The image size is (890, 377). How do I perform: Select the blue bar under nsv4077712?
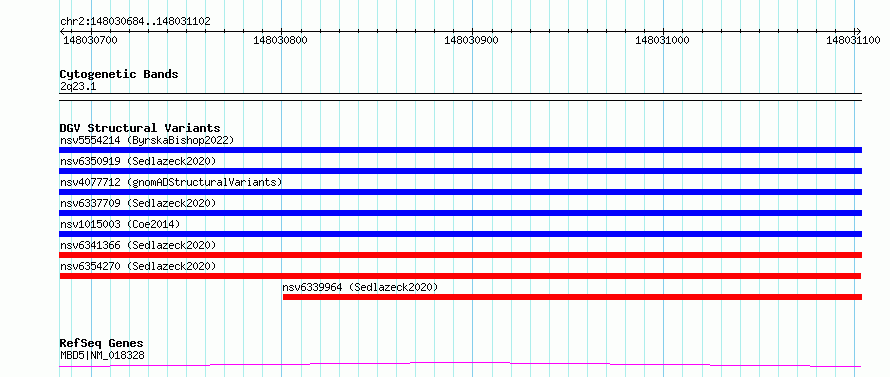460,192
